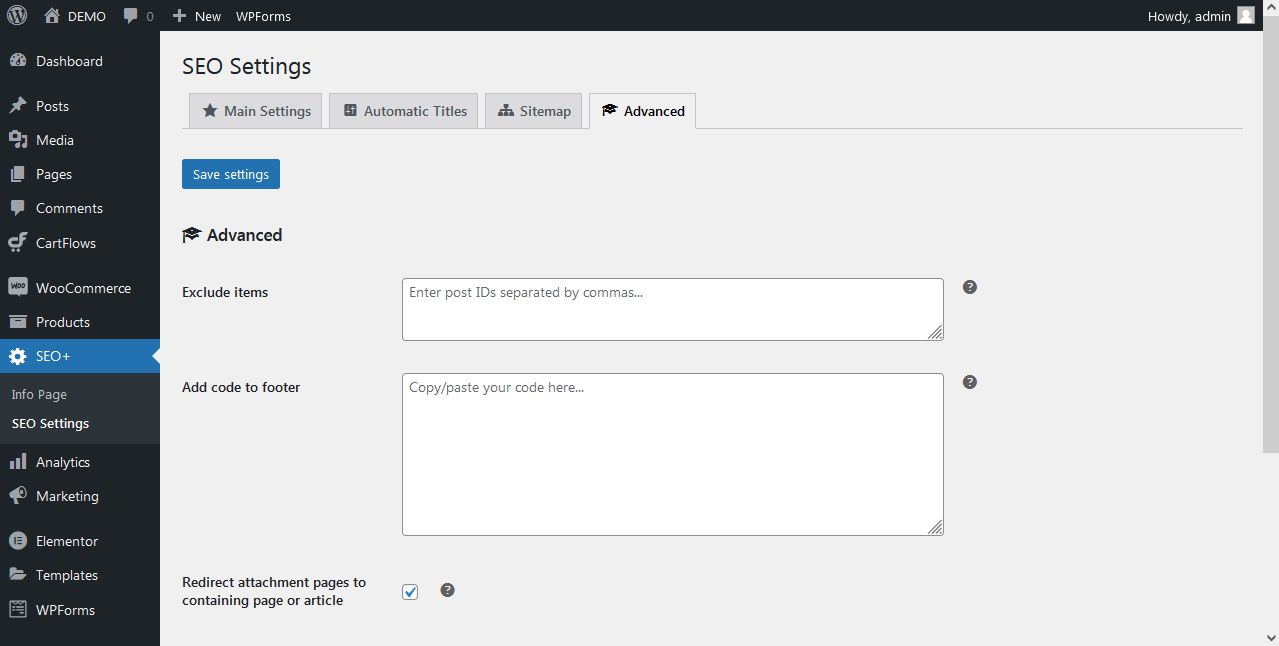Open help tooltip for Redirect attachment pages
Viewport: 1279px width, 646px height.
click(448, 590)
